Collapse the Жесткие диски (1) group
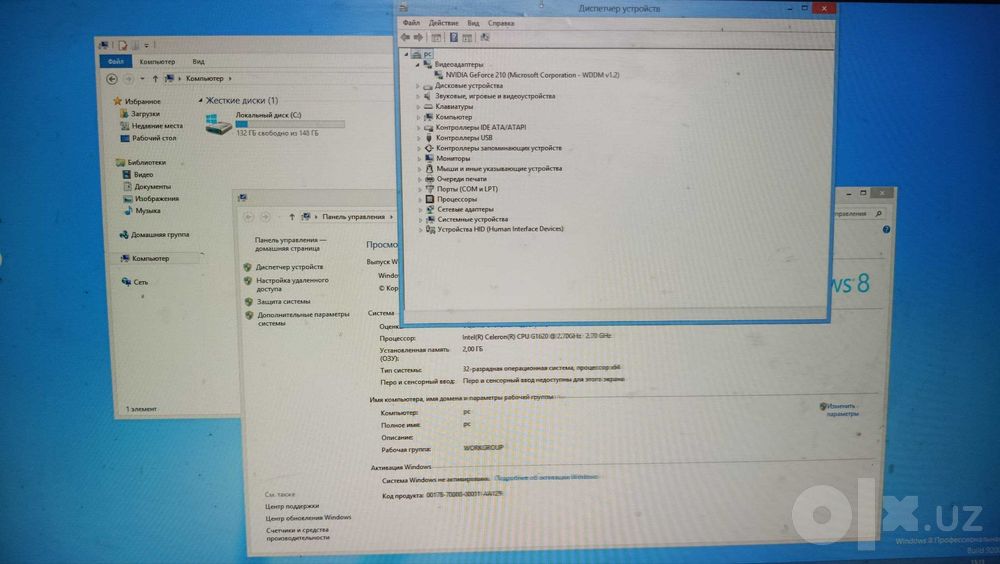1000x564 pixels. point(200,100)
